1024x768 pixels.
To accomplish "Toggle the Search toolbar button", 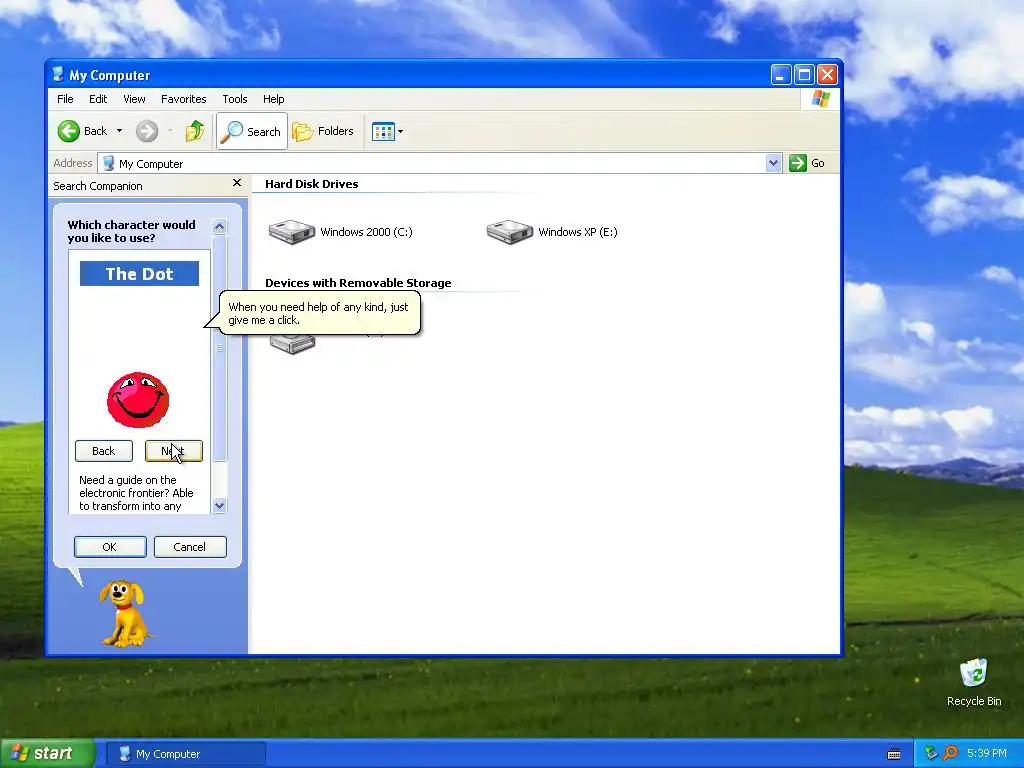I will coord(251,131).
